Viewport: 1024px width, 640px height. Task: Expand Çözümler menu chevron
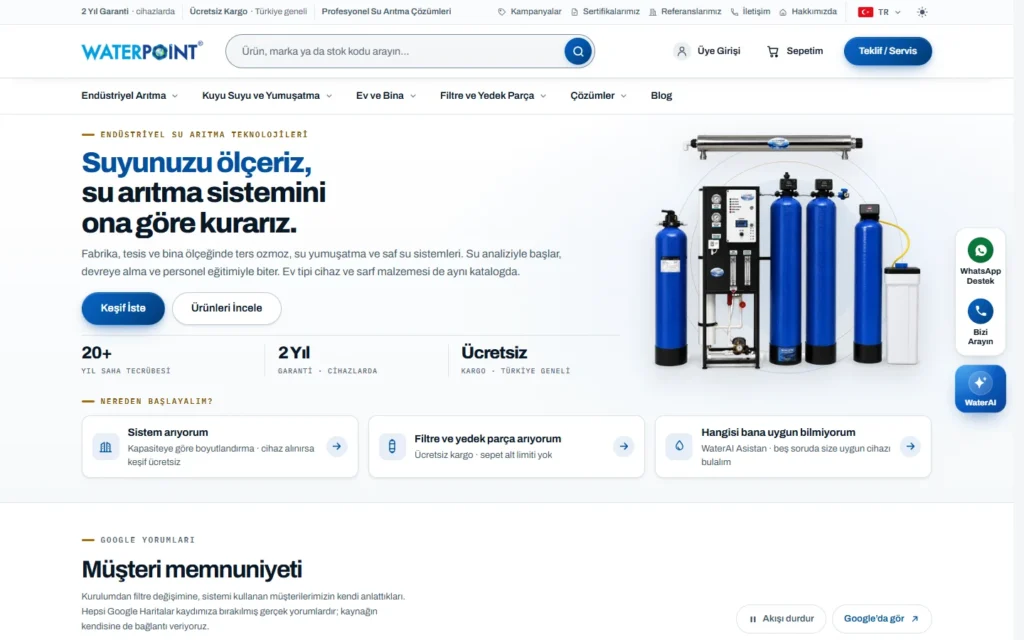coord(623,96)
